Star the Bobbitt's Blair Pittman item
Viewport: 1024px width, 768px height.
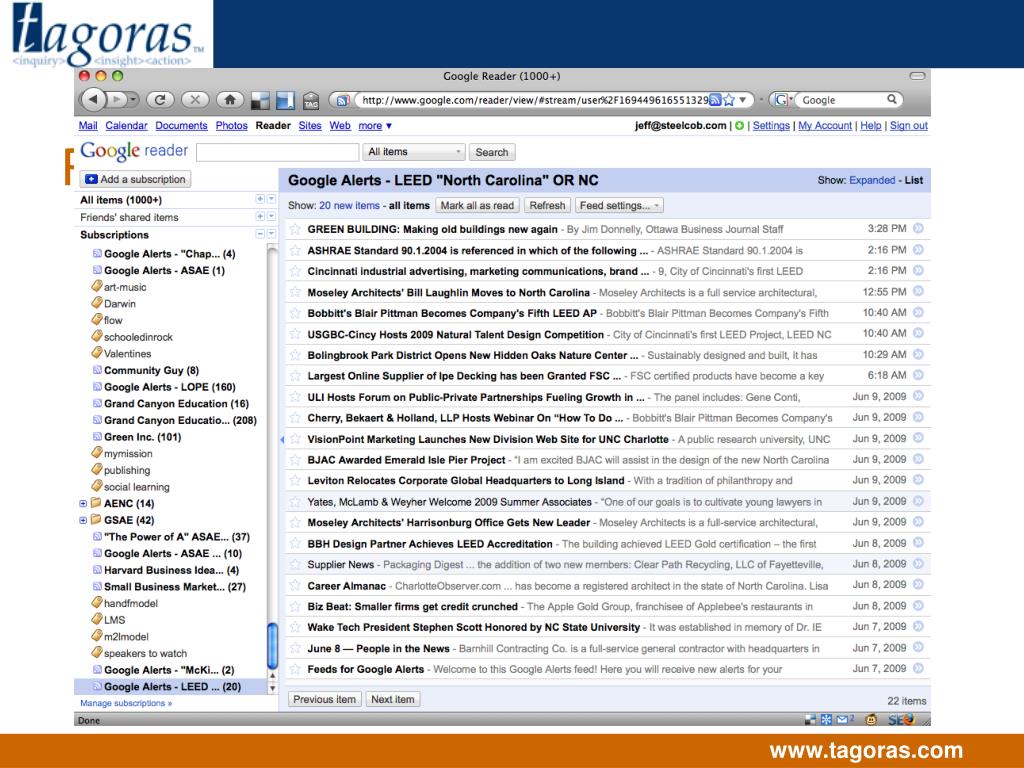[x=295, y=313]
